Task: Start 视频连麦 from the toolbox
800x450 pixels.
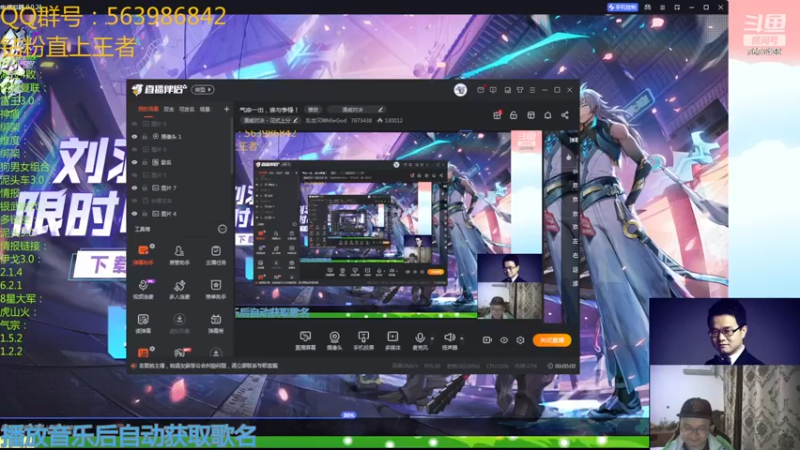Action: [143, 288]
